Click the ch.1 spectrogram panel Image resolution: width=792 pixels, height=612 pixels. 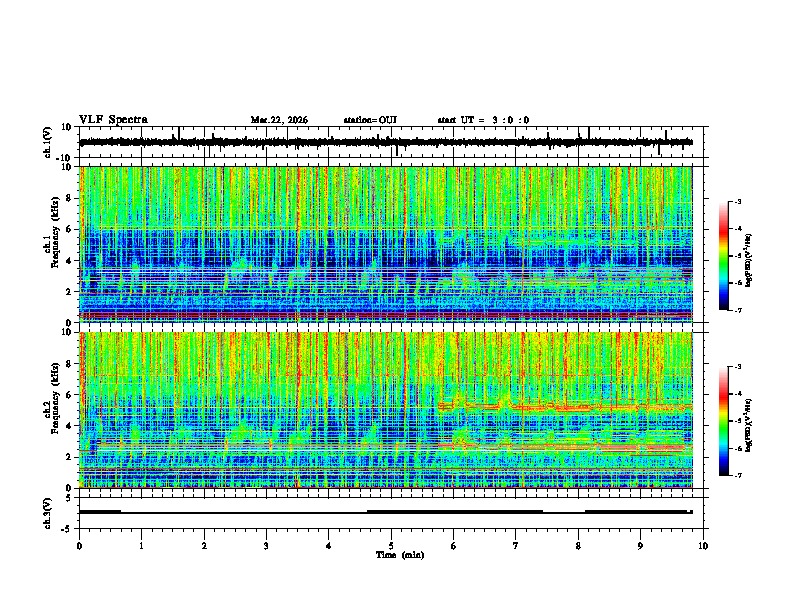tap(386, 244)
